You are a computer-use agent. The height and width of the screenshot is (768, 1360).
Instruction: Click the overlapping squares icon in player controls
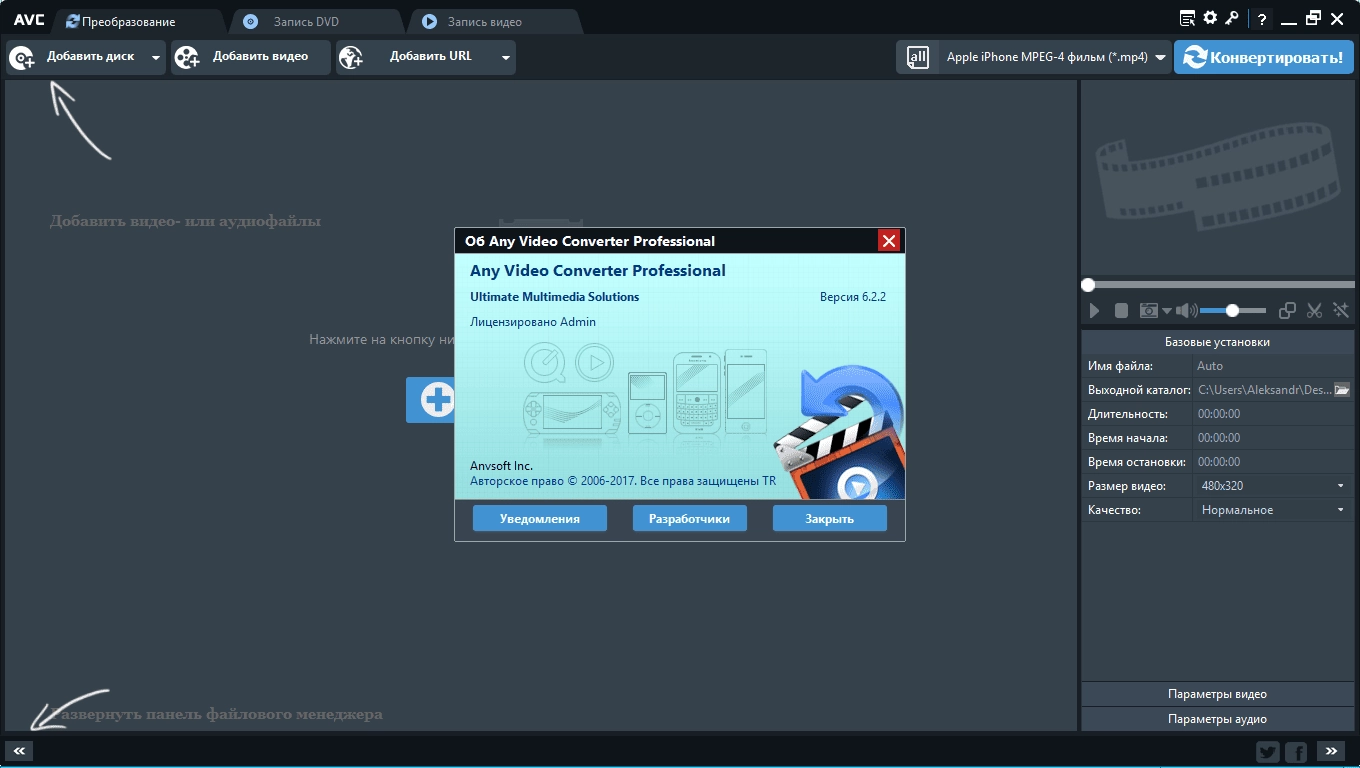pos(1287,311)
